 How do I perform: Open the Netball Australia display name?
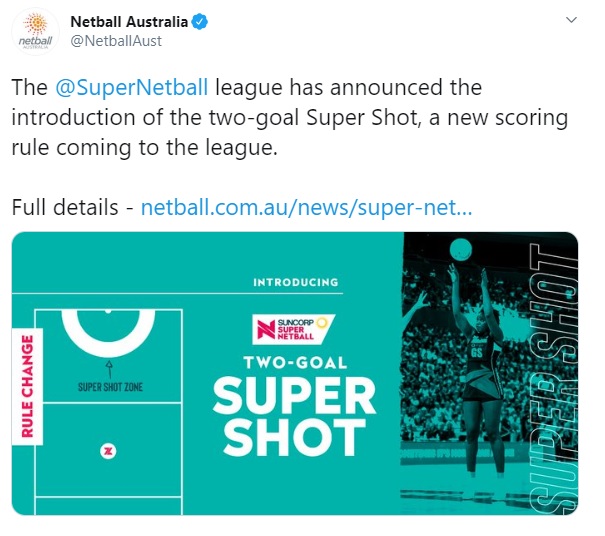coord(130,21)
